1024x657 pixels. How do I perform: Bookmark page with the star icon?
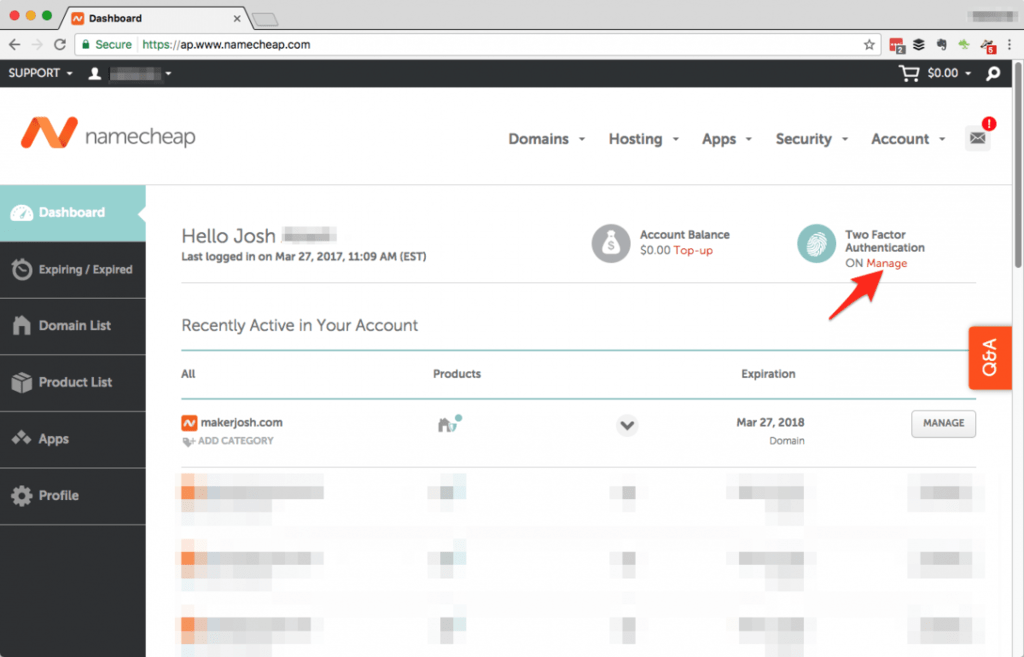point(869,44)
